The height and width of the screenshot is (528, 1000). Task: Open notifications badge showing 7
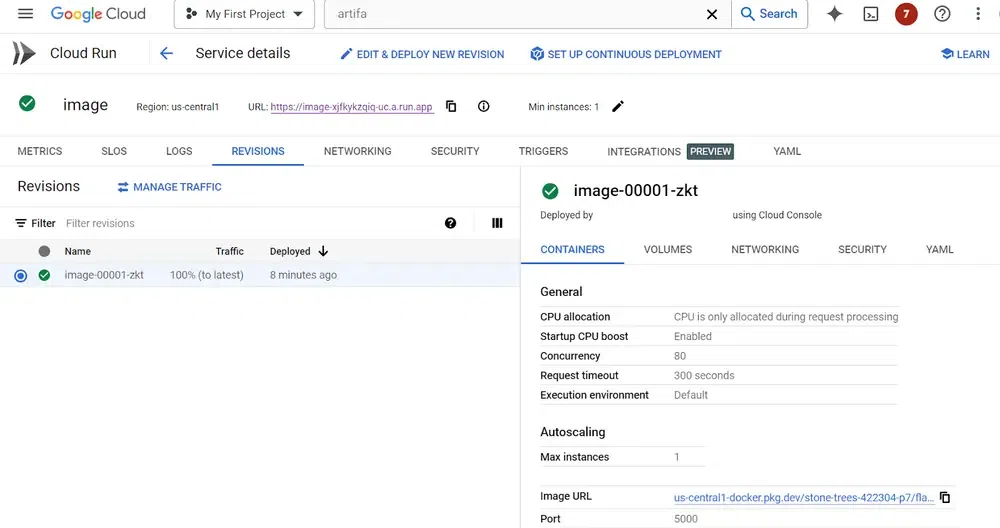pos(906,14)
